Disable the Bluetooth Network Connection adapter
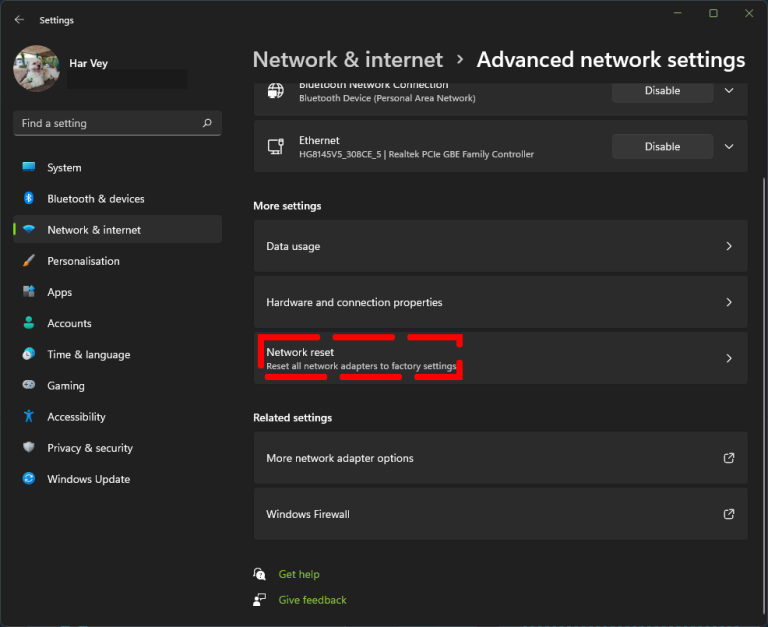The width and height of the screenshot is (768, 627). click(x=662, y=91)
